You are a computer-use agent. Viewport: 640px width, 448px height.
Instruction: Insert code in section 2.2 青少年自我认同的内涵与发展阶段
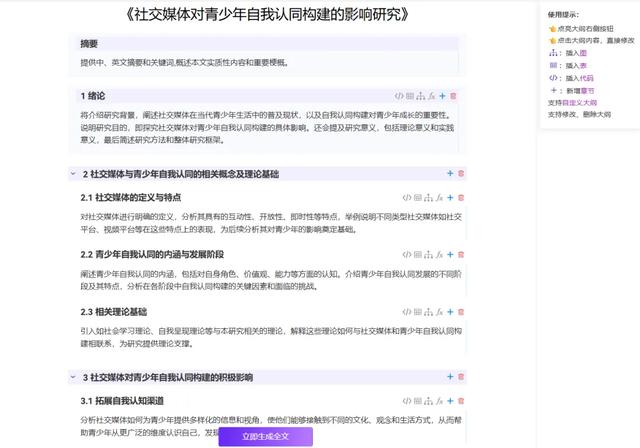[407, 255]
